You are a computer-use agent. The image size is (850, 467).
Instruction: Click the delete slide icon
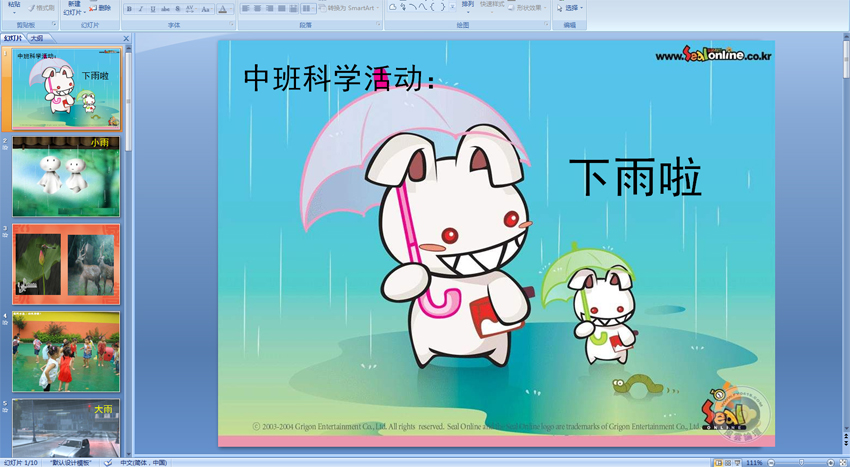93,8
